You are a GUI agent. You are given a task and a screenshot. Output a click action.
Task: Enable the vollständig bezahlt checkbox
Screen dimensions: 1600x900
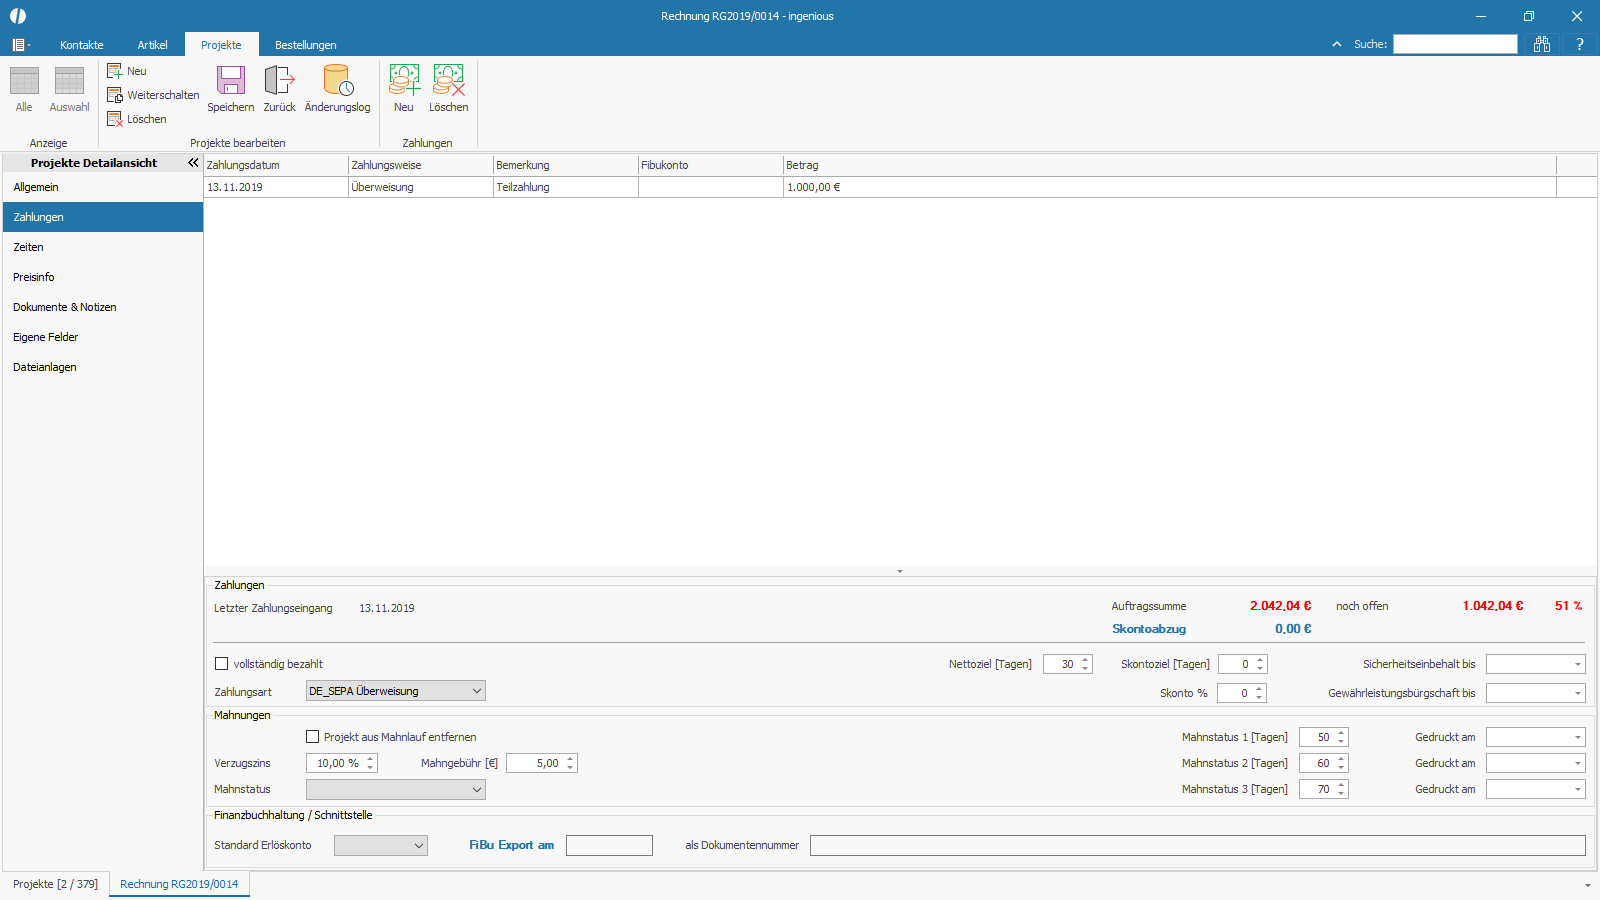pyautogui.click(x=221, y=663)
